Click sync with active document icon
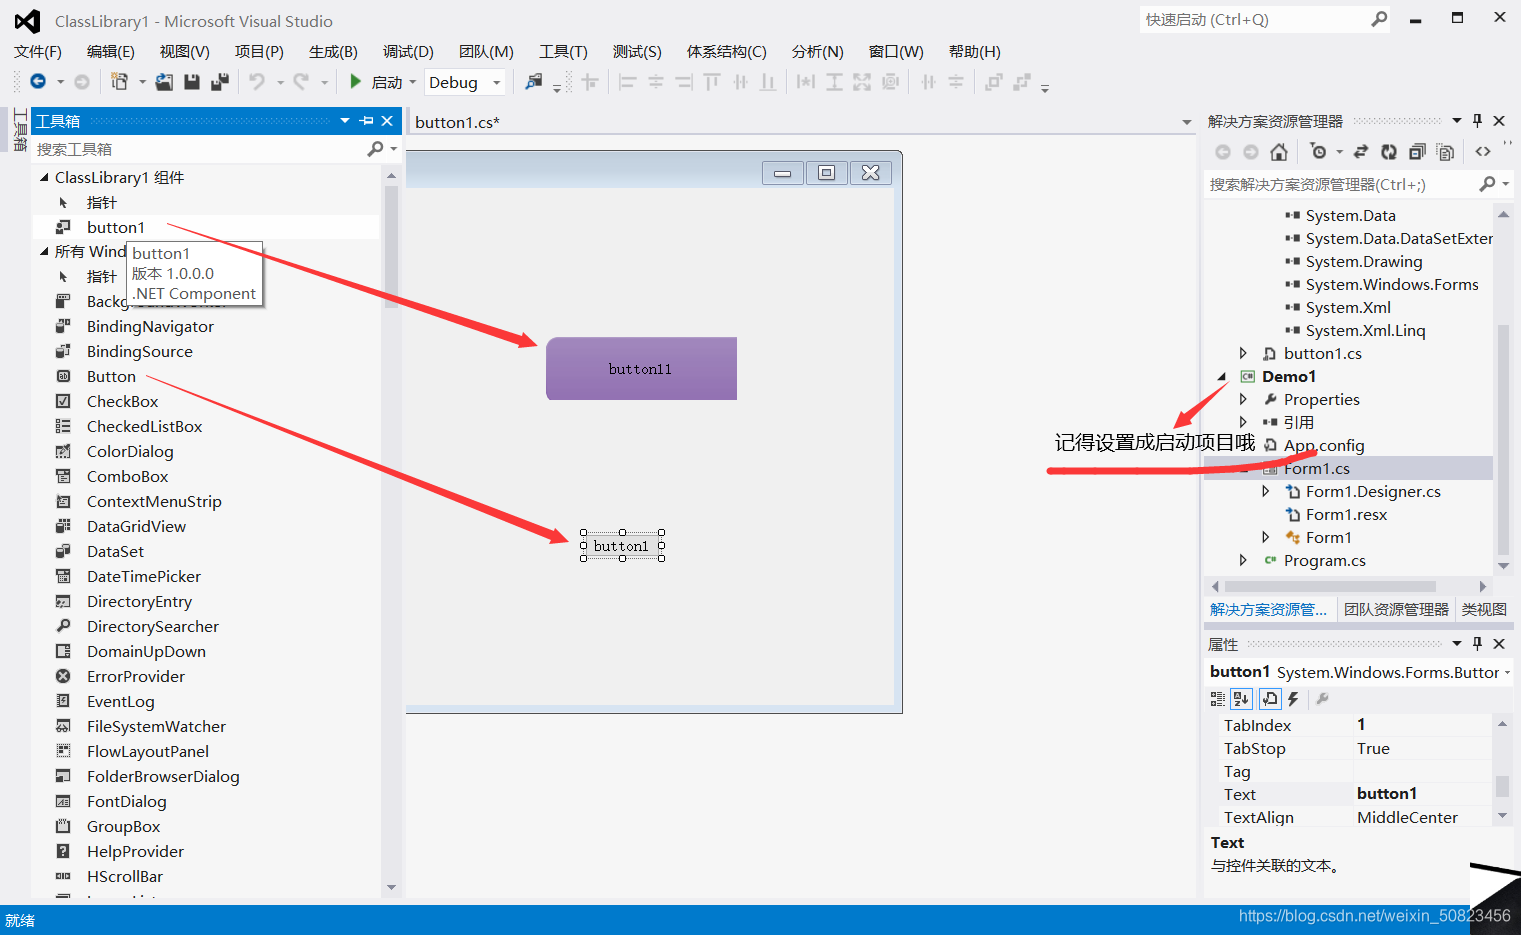Image resolution: width=1521 pixels, height=935 pixels. [x=1361, y=152]
